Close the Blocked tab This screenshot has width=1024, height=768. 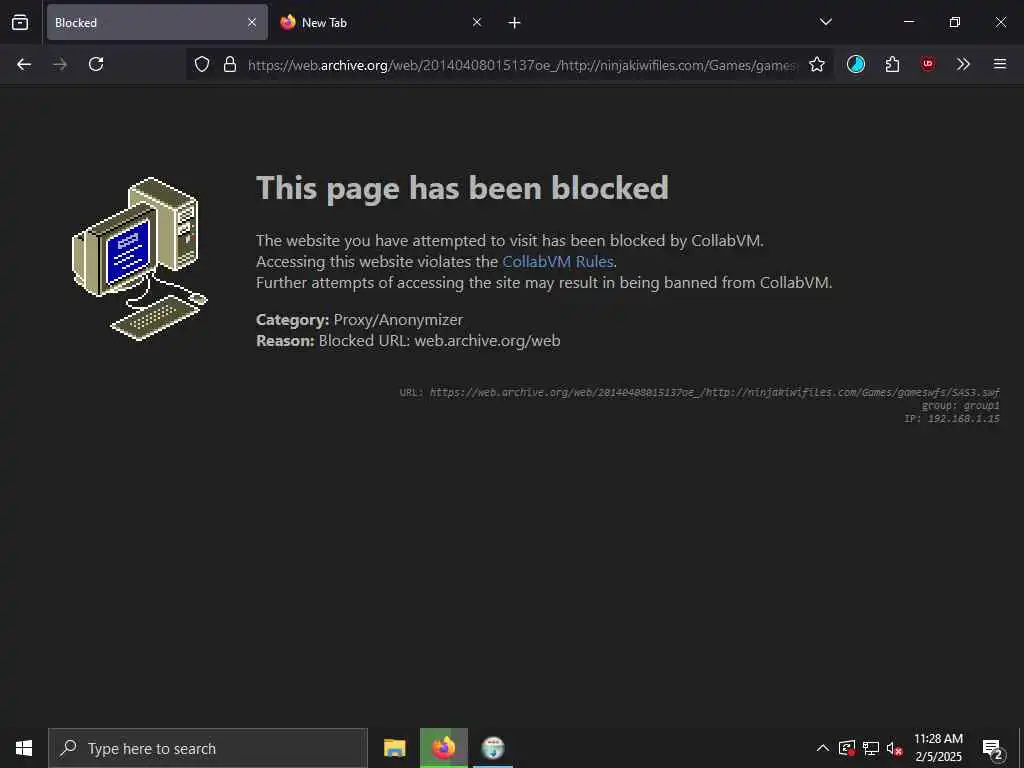pos(252,22)
